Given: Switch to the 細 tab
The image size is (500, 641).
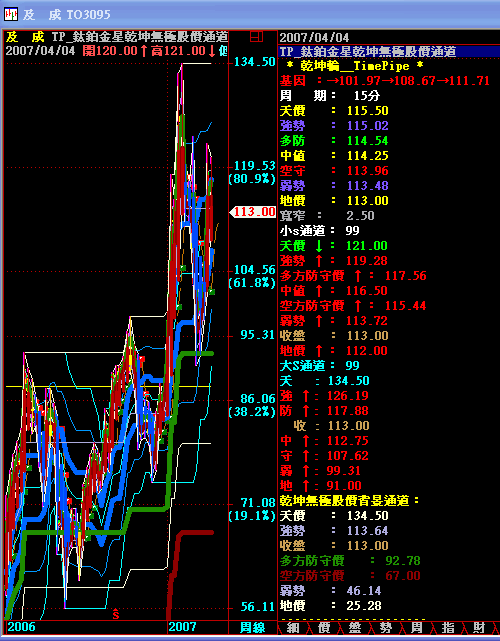Looking at the screenshot, I should point(293,628).
